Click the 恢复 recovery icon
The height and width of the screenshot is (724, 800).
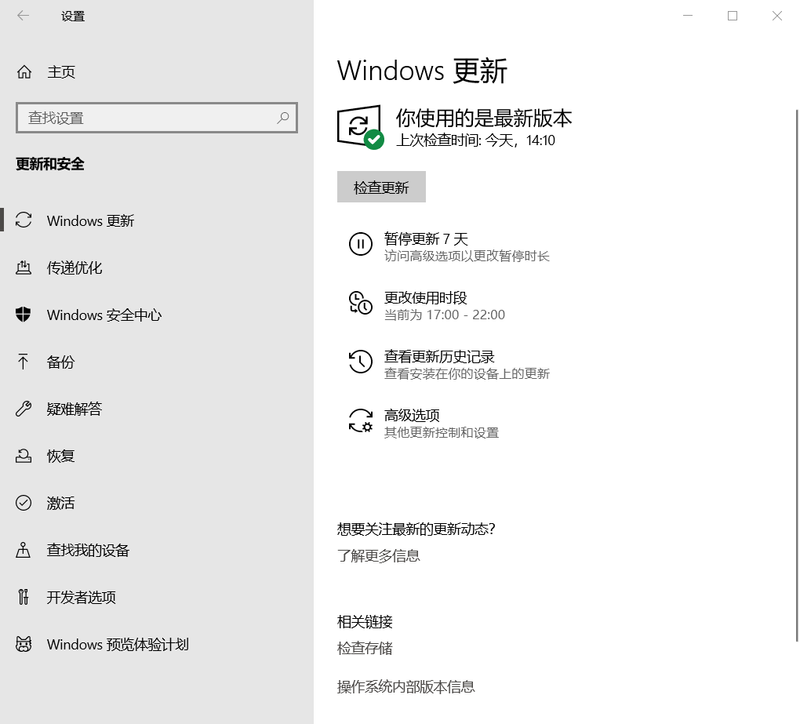(23, 456)
